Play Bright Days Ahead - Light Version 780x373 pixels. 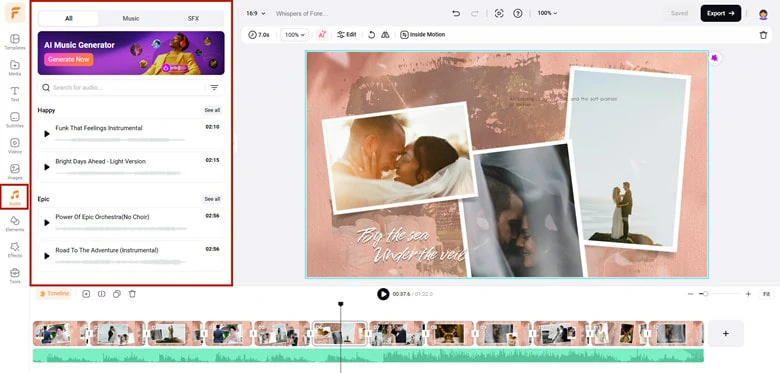tap(47, 167)
